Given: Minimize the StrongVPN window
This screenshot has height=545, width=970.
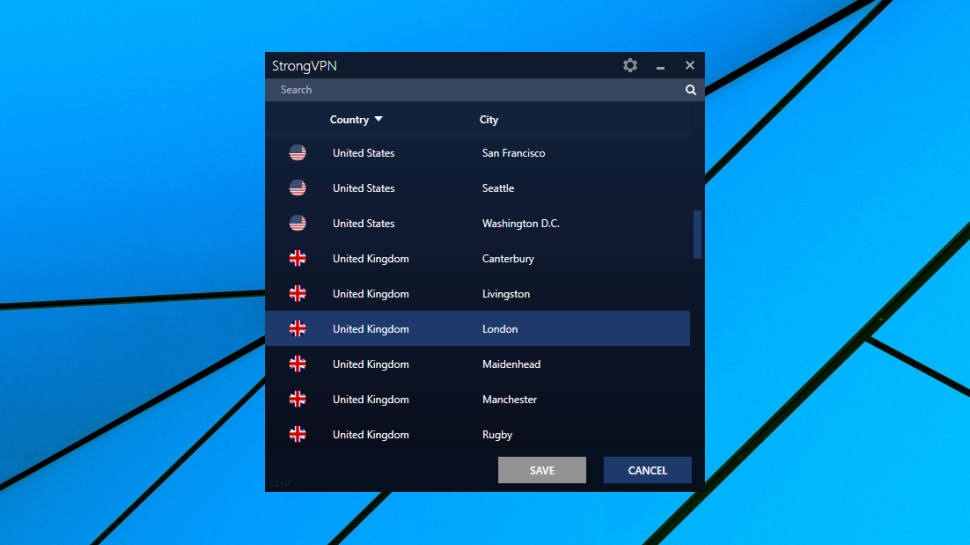Looking at the screenshot, I should 660,66.
